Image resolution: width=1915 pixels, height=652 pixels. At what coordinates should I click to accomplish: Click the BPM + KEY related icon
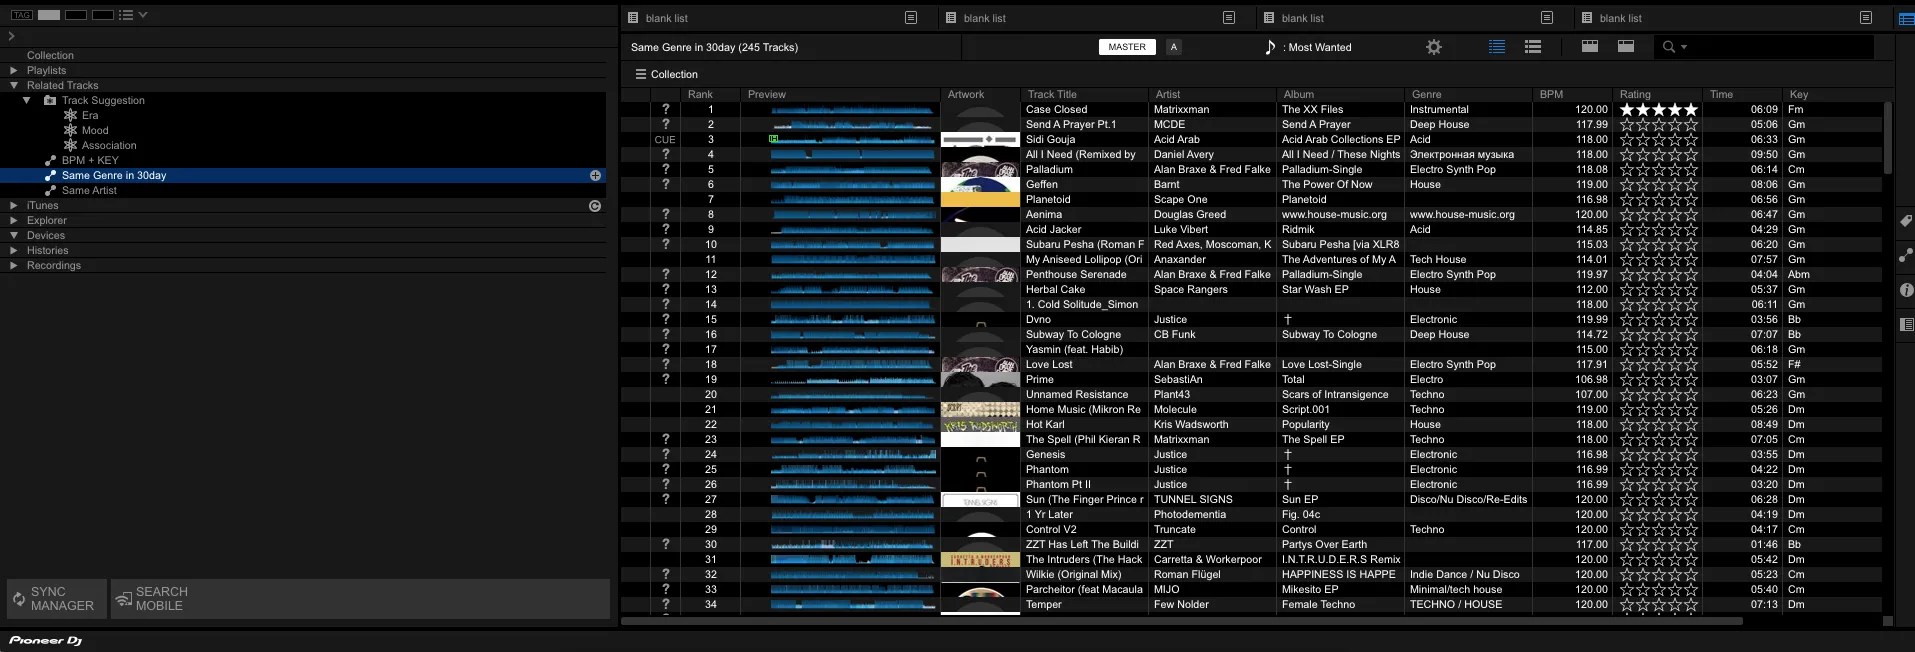(x=50, y=160)
